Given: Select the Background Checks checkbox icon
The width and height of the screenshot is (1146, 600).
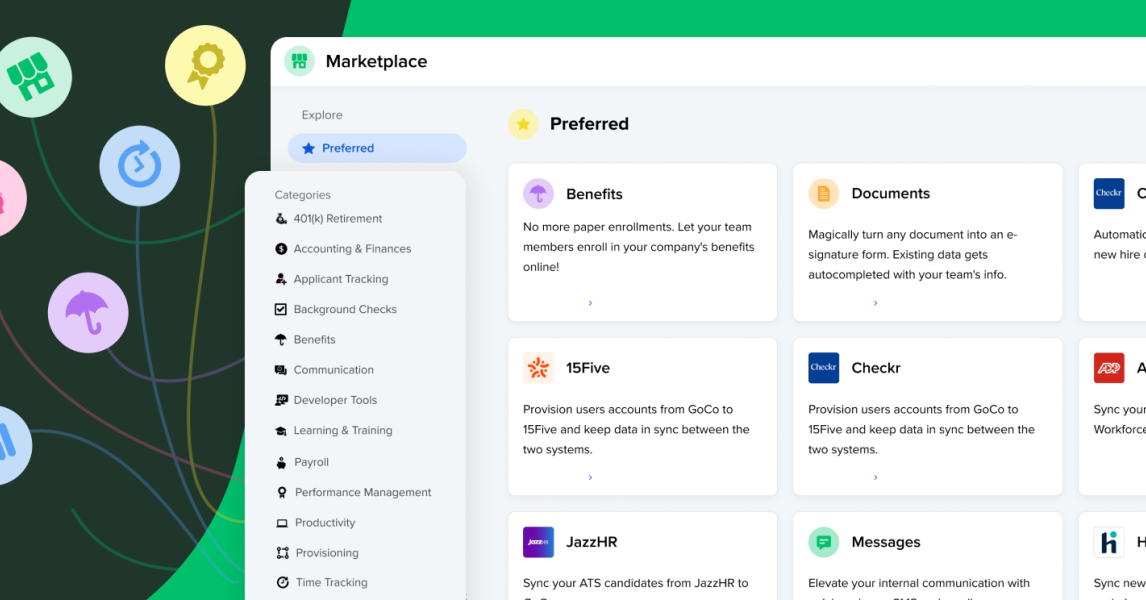Looking at the screenshot, I should click(x=281, y=309).
